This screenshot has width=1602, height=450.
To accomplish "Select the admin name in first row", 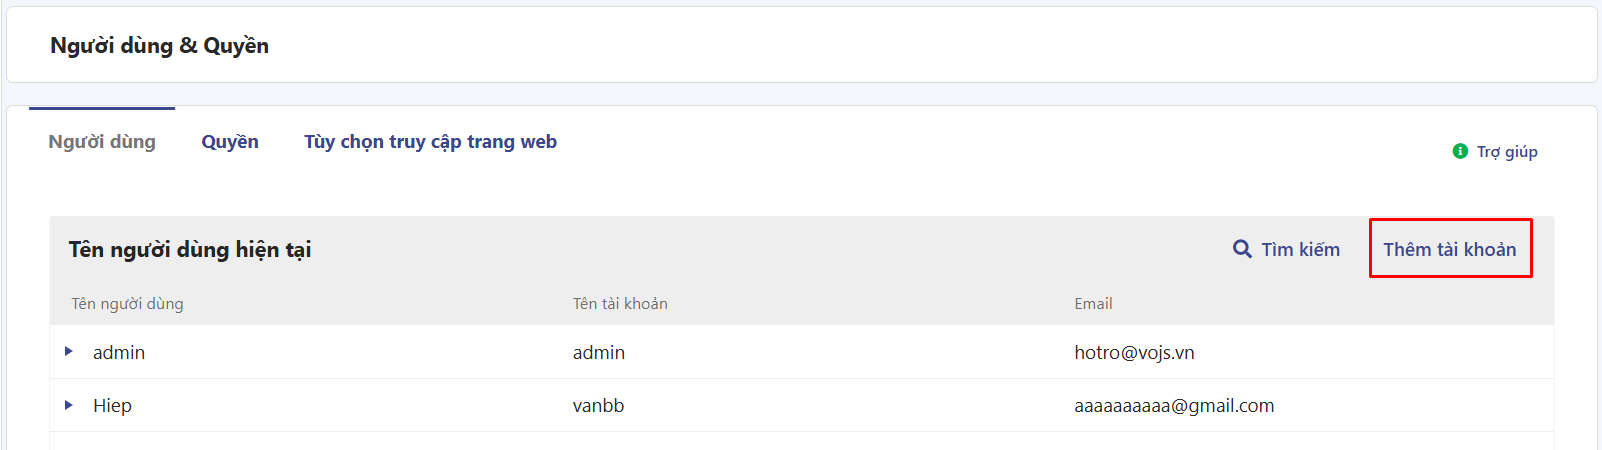I will pyautogui.click(x=119, y=352).
